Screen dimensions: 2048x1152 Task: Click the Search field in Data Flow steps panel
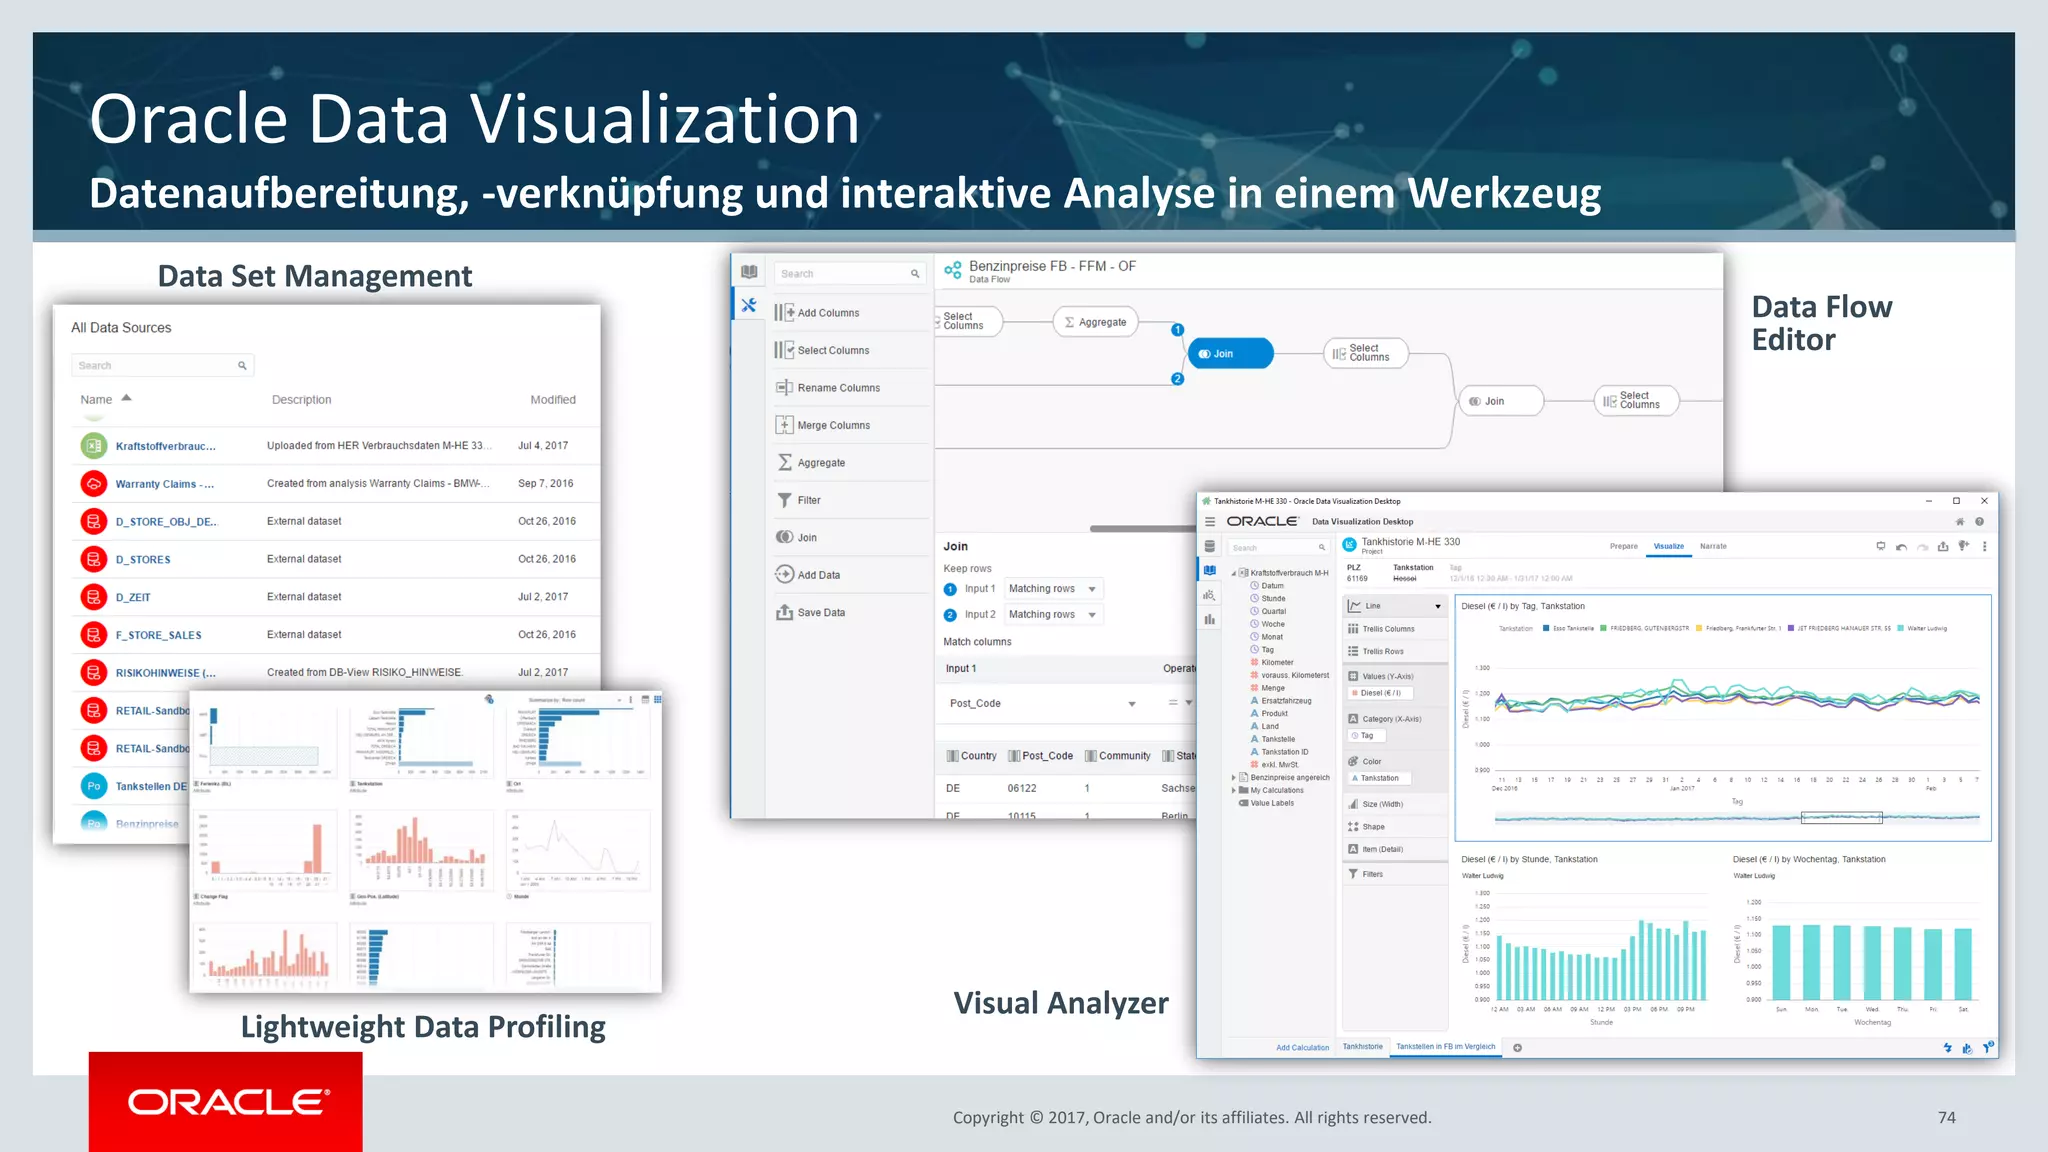tap(851, 273)
